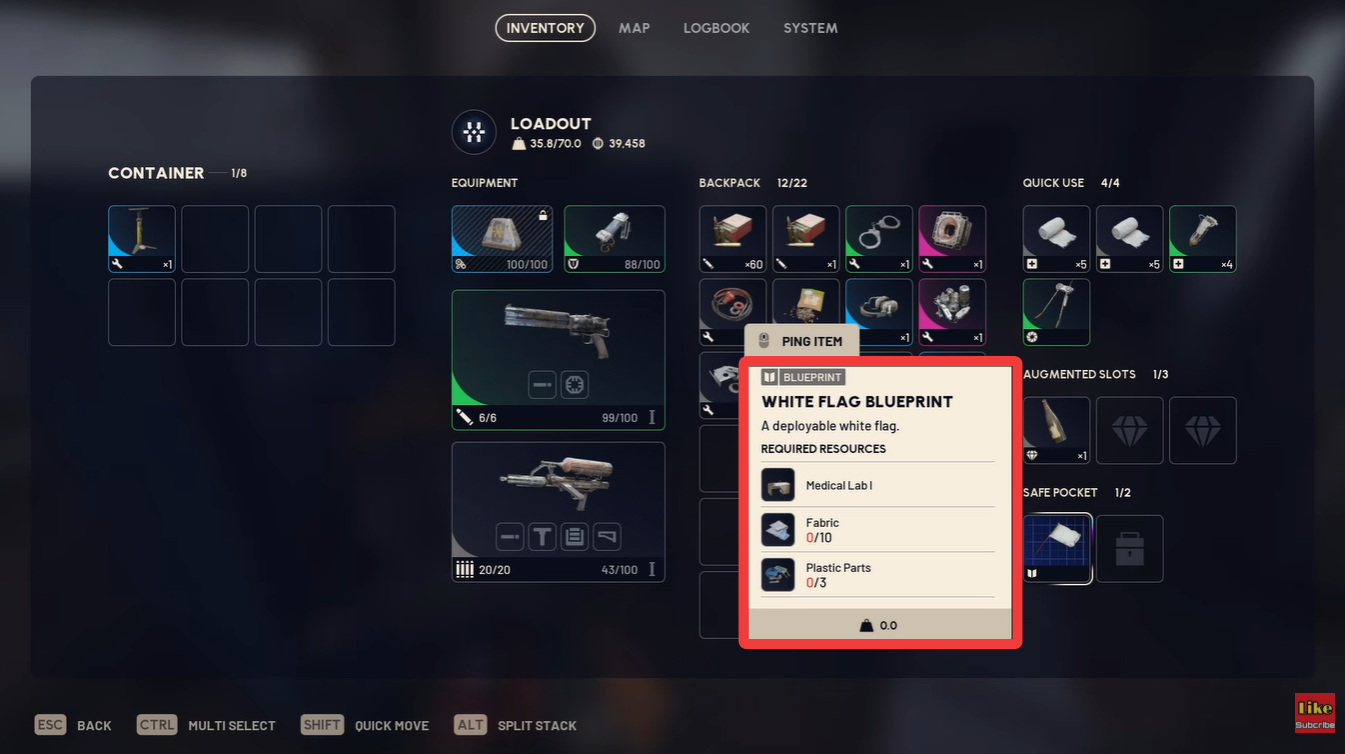Click the revolver weapon slot
Image resolution: width=1345 pixels, height=754 pixels.
click(x=558, y=360)
